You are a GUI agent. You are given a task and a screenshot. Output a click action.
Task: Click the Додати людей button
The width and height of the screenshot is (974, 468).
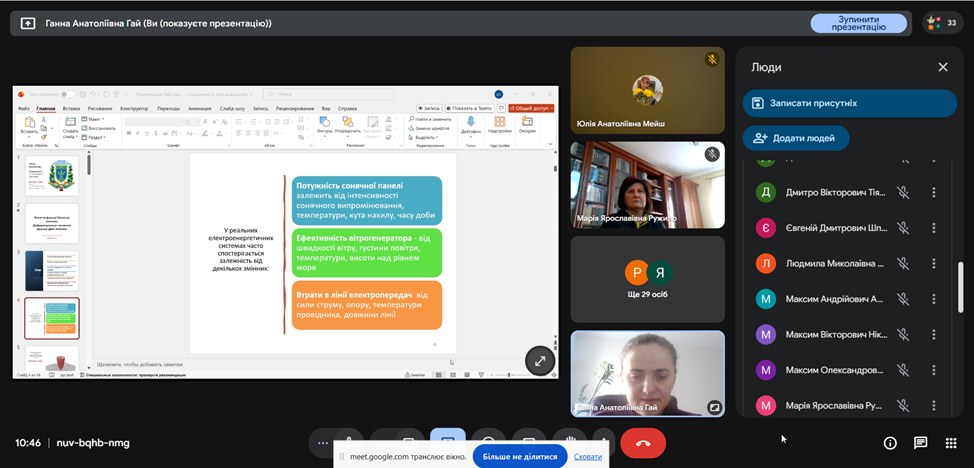tap(796, 138)
